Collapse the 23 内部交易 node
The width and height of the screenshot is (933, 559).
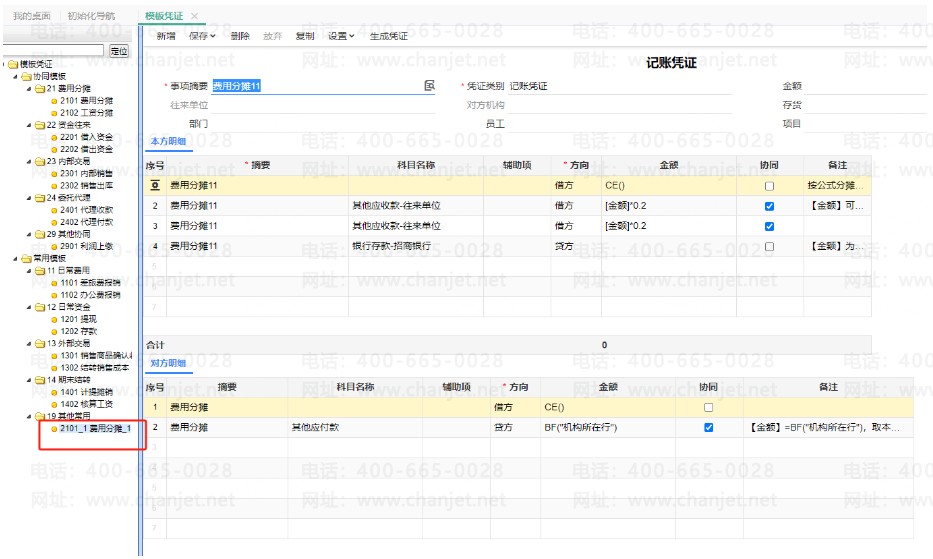(29, 161)
